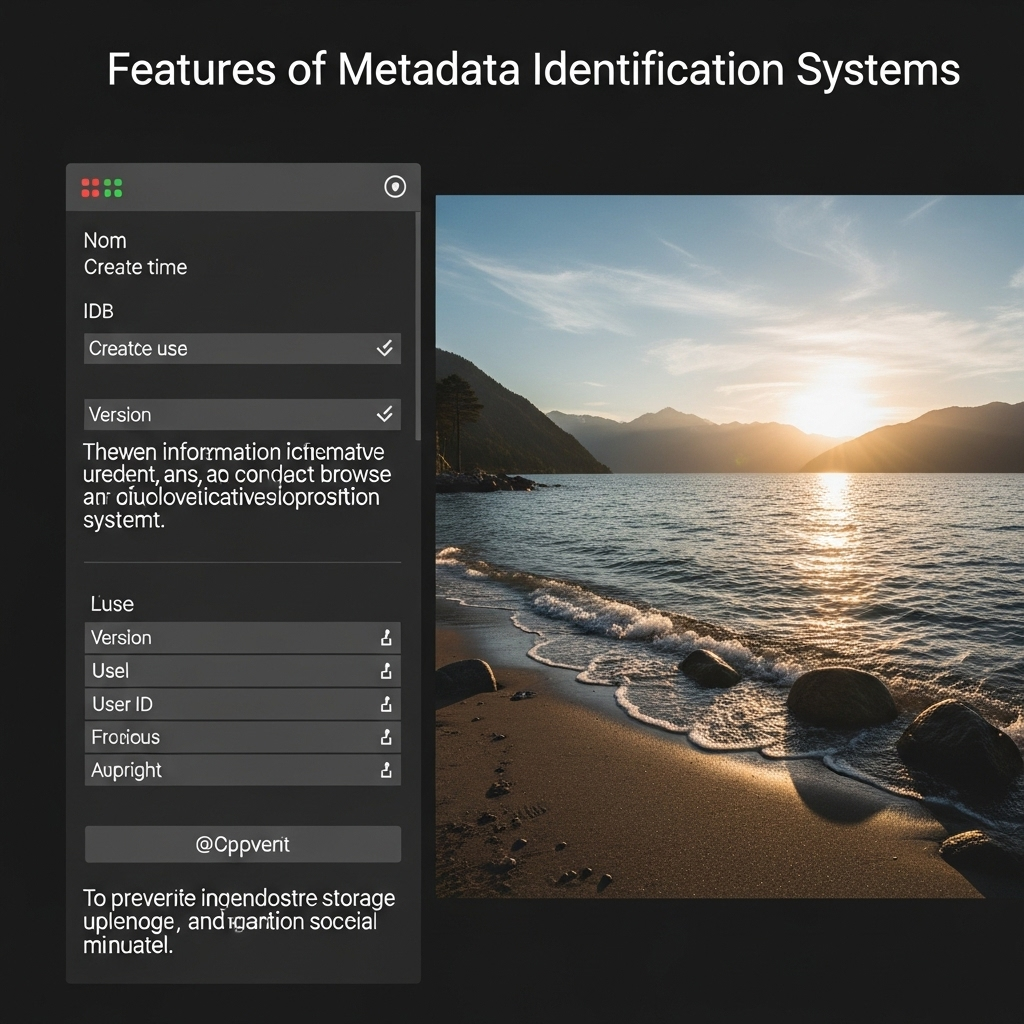Image resolution: width=1024 pixels, height=1024 pixels.
Task: Click the Features of Metadata Identification Systems title
Action: point(534,69)
